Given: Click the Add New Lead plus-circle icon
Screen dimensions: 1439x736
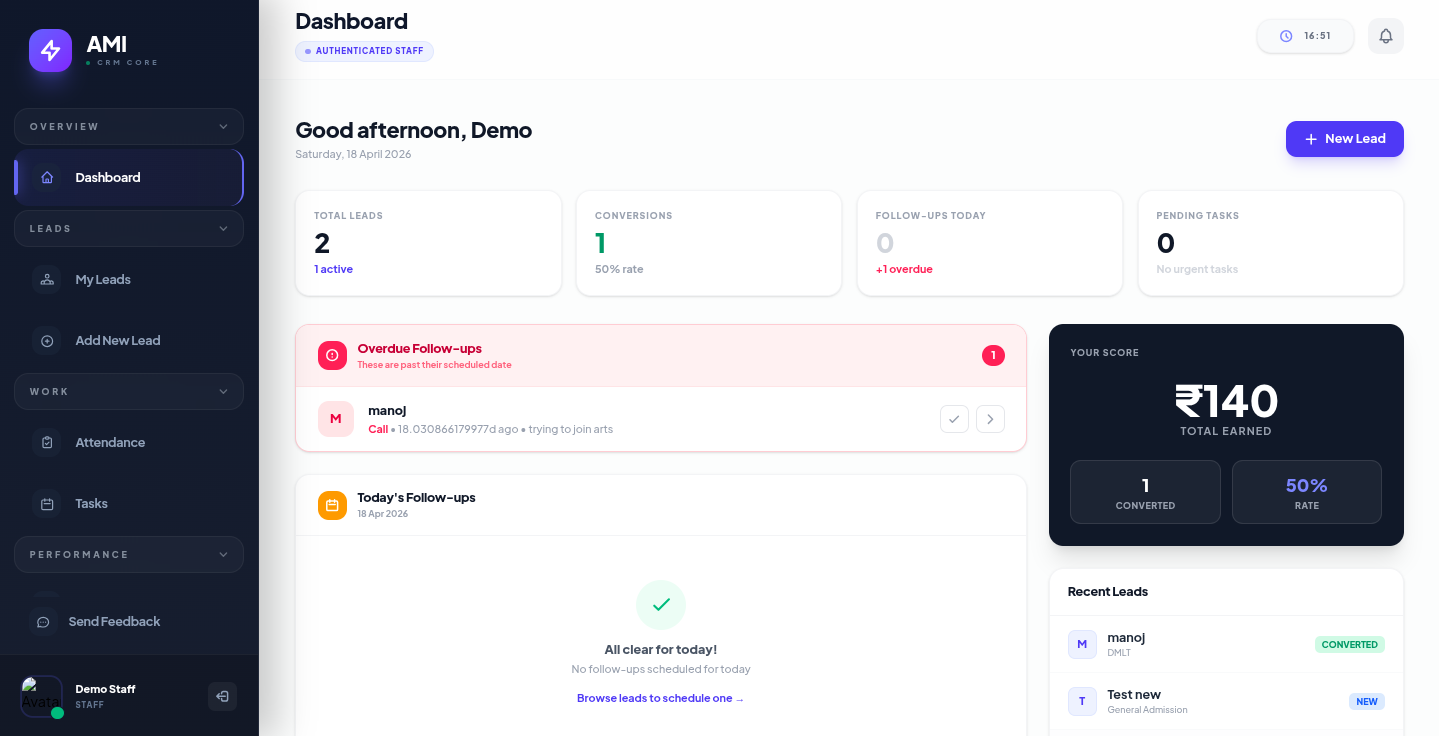Looking at the screenshot, I should [x=47, y=340].
